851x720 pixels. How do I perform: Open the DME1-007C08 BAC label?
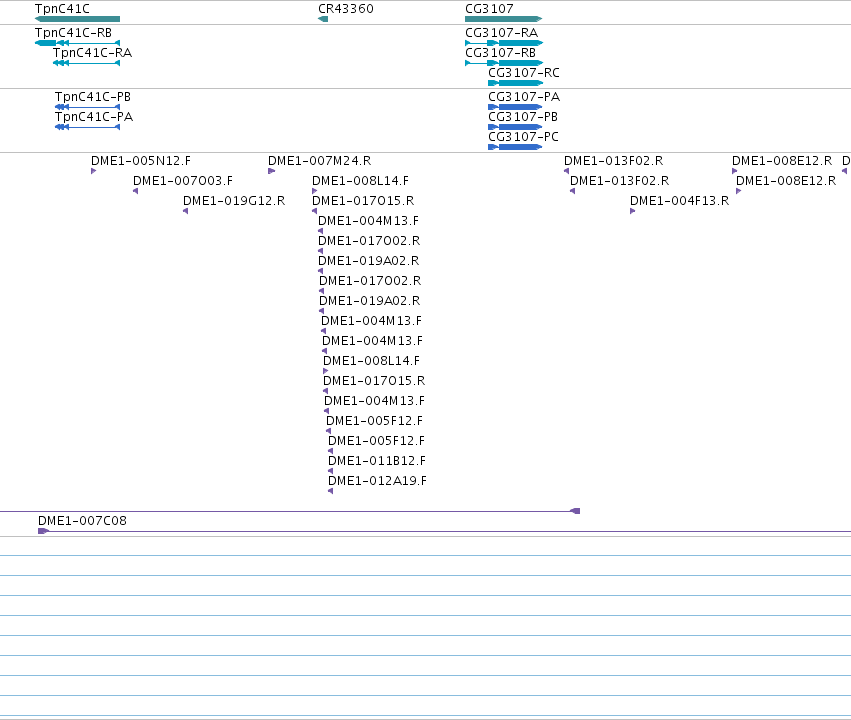tap(82, 521)
